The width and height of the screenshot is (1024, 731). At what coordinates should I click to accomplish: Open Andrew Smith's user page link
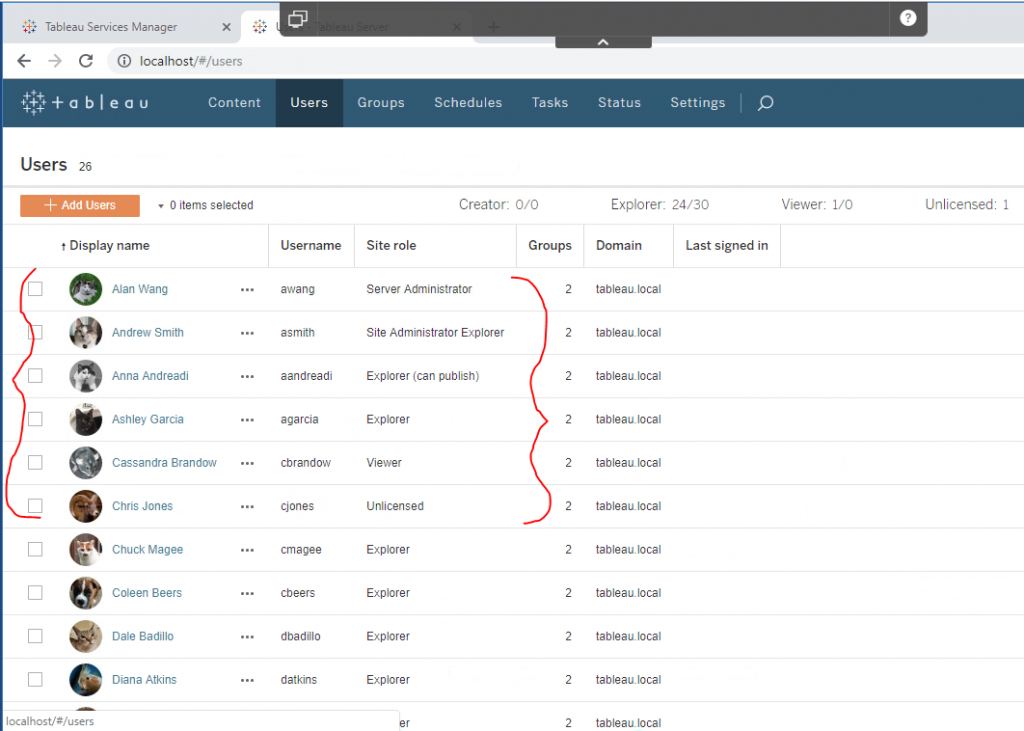147,332
